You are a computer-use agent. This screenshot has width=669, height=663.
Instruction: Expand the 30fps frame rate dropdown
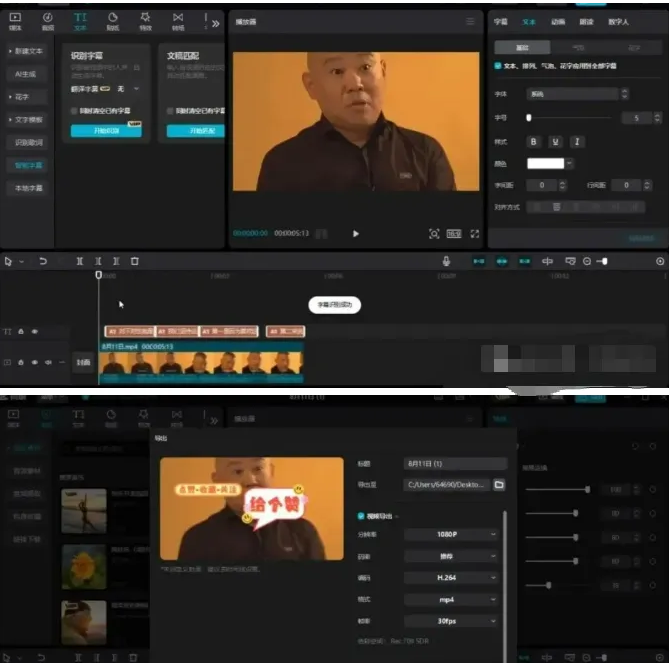[x=451, y=620]
